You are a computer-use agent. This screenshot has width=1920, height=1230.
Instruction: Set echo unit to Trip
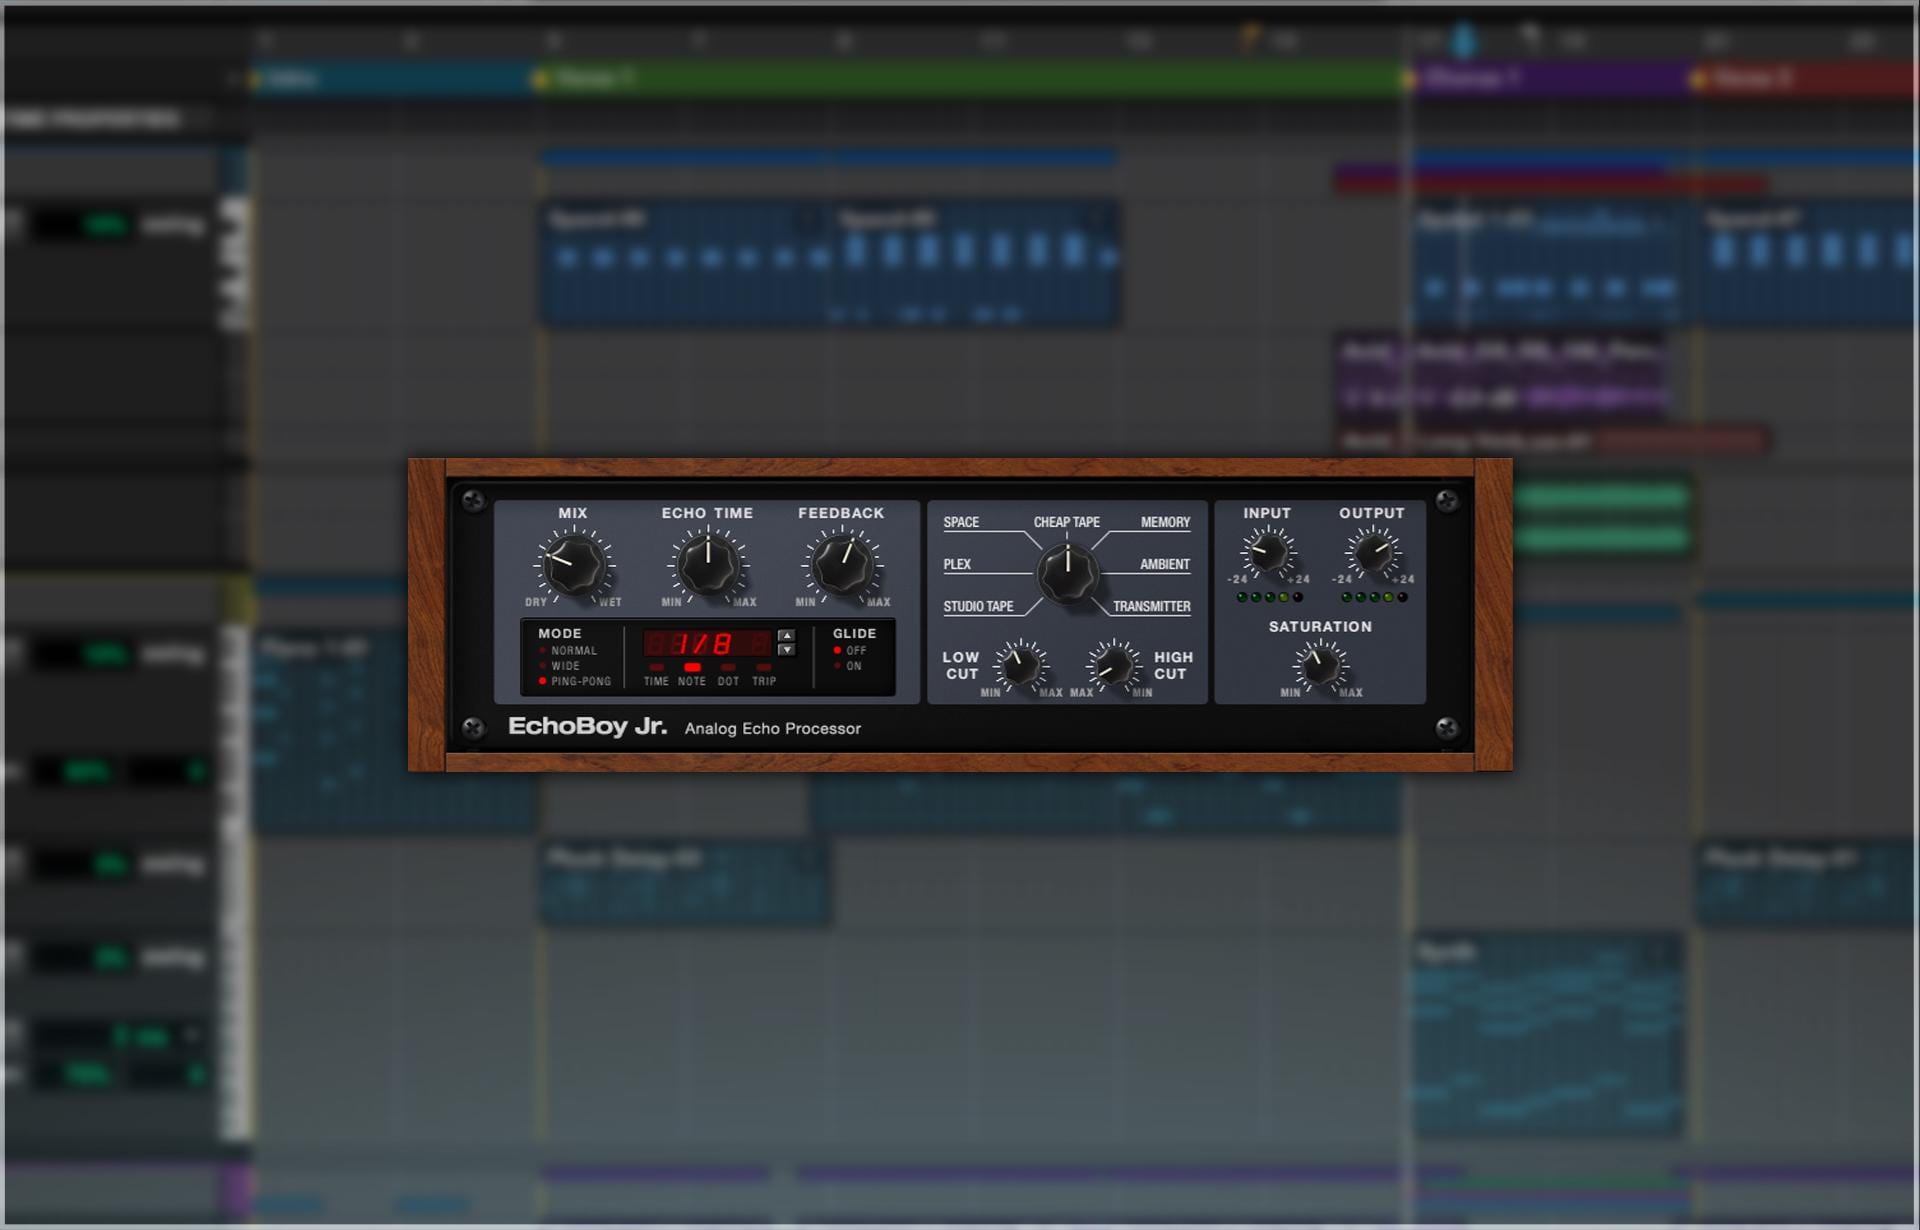pyautogui.click(x=764, y=674)
